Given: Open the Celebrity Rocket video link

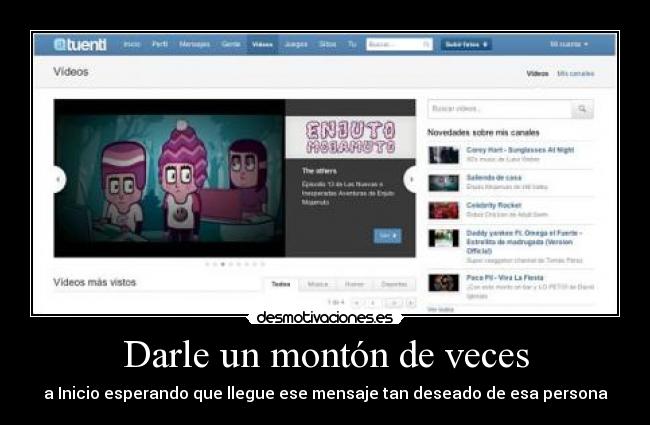Looking at the screenshot, I should tap(493, 205).
